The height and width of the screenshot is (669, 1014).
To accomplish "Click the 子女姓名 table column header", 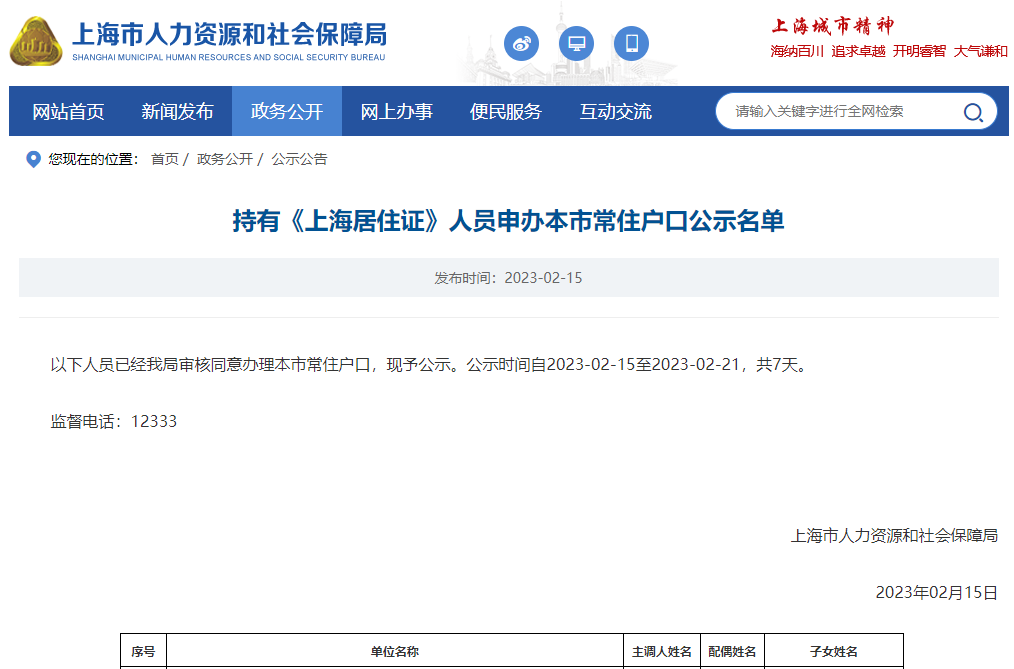I will (x=834, y=652).
